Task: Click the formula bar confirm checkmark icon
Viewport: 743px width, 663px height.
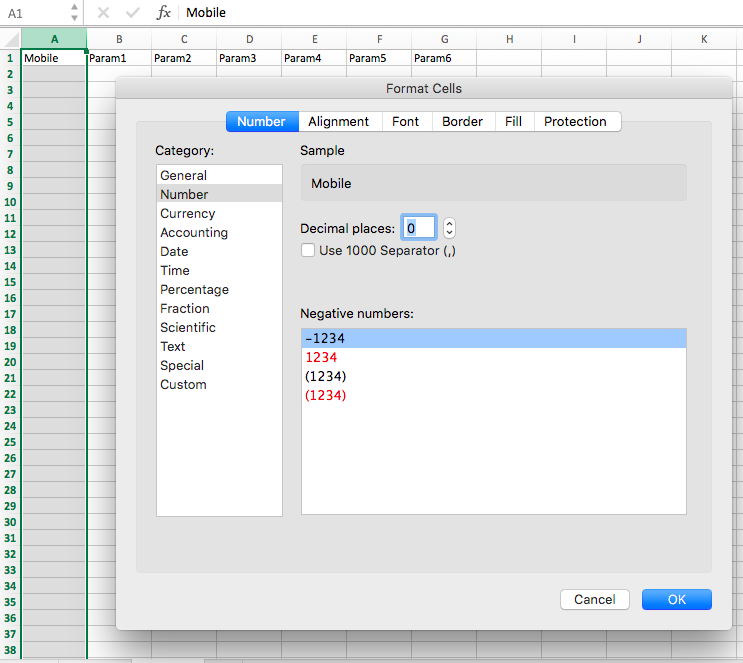Action: click(x=132, y=13)
